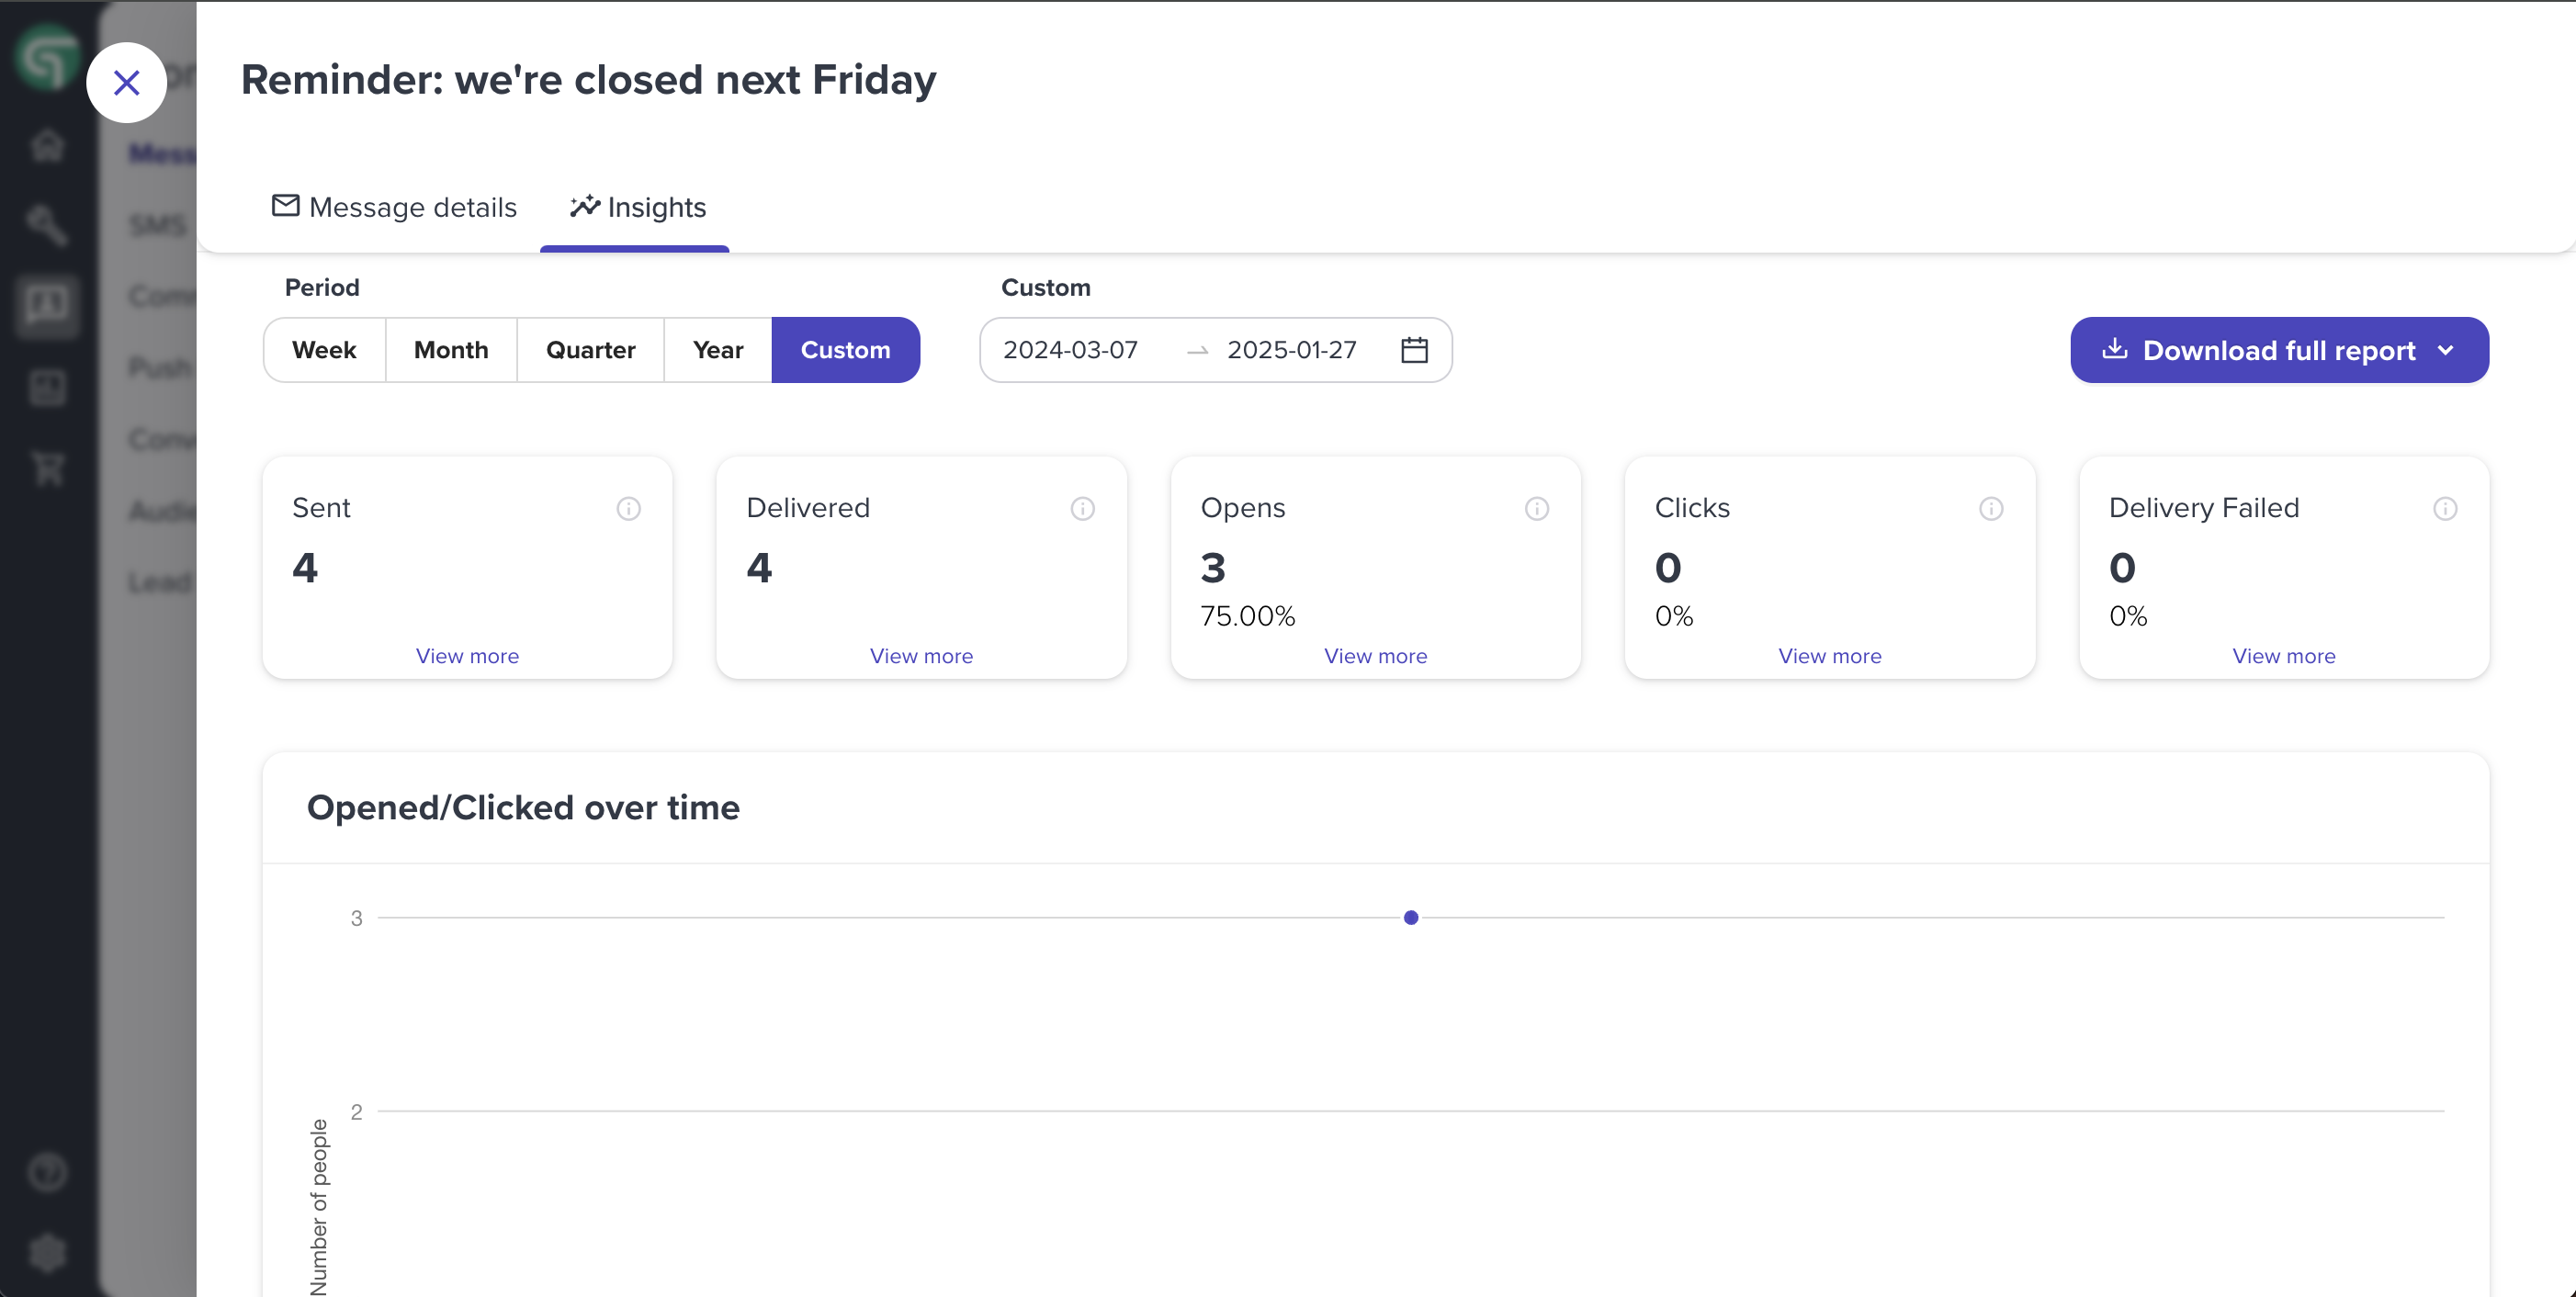
Task: View more on the Delivered card
Action: [921, 656]
